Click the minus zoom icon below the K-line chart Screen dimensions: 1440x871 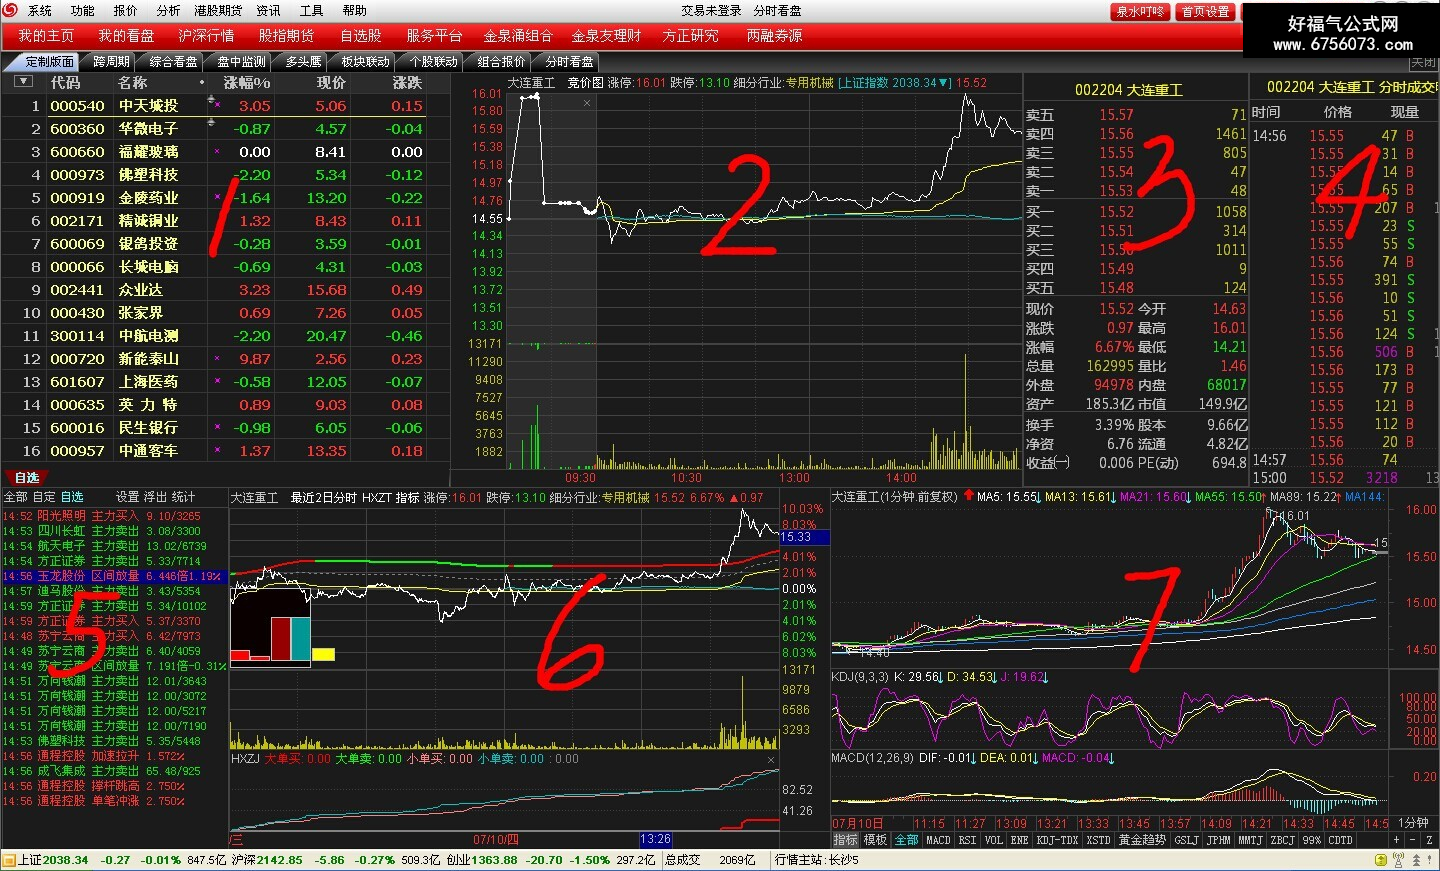coord(1412,840)
